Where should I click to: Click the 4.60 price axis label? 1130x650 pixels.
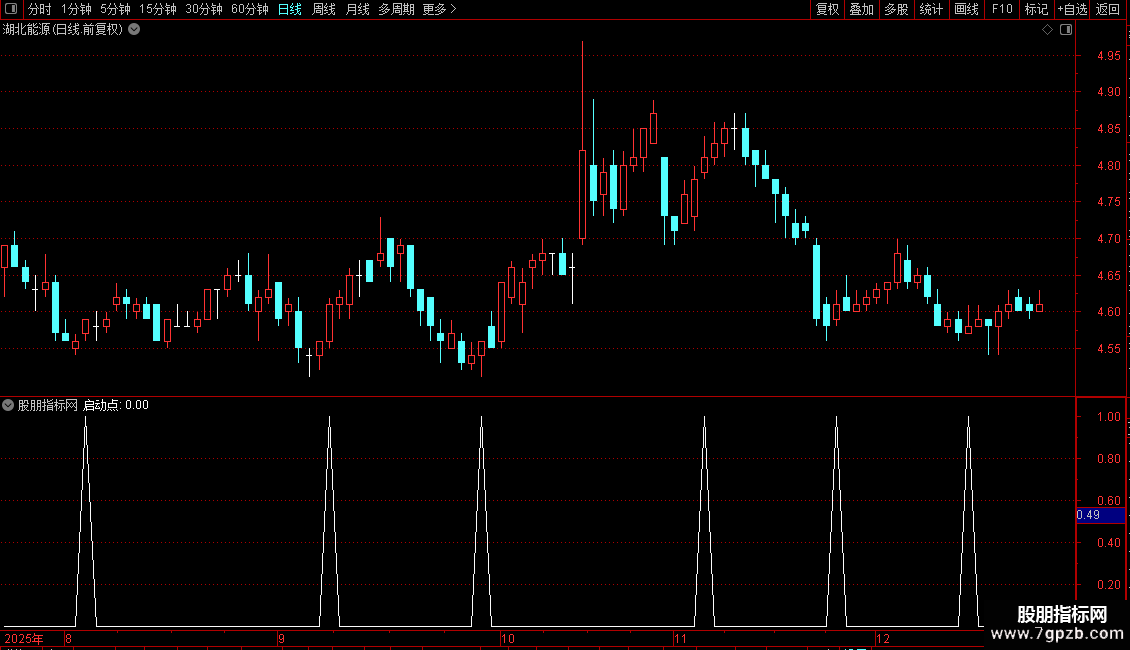tap(1108, 312)
